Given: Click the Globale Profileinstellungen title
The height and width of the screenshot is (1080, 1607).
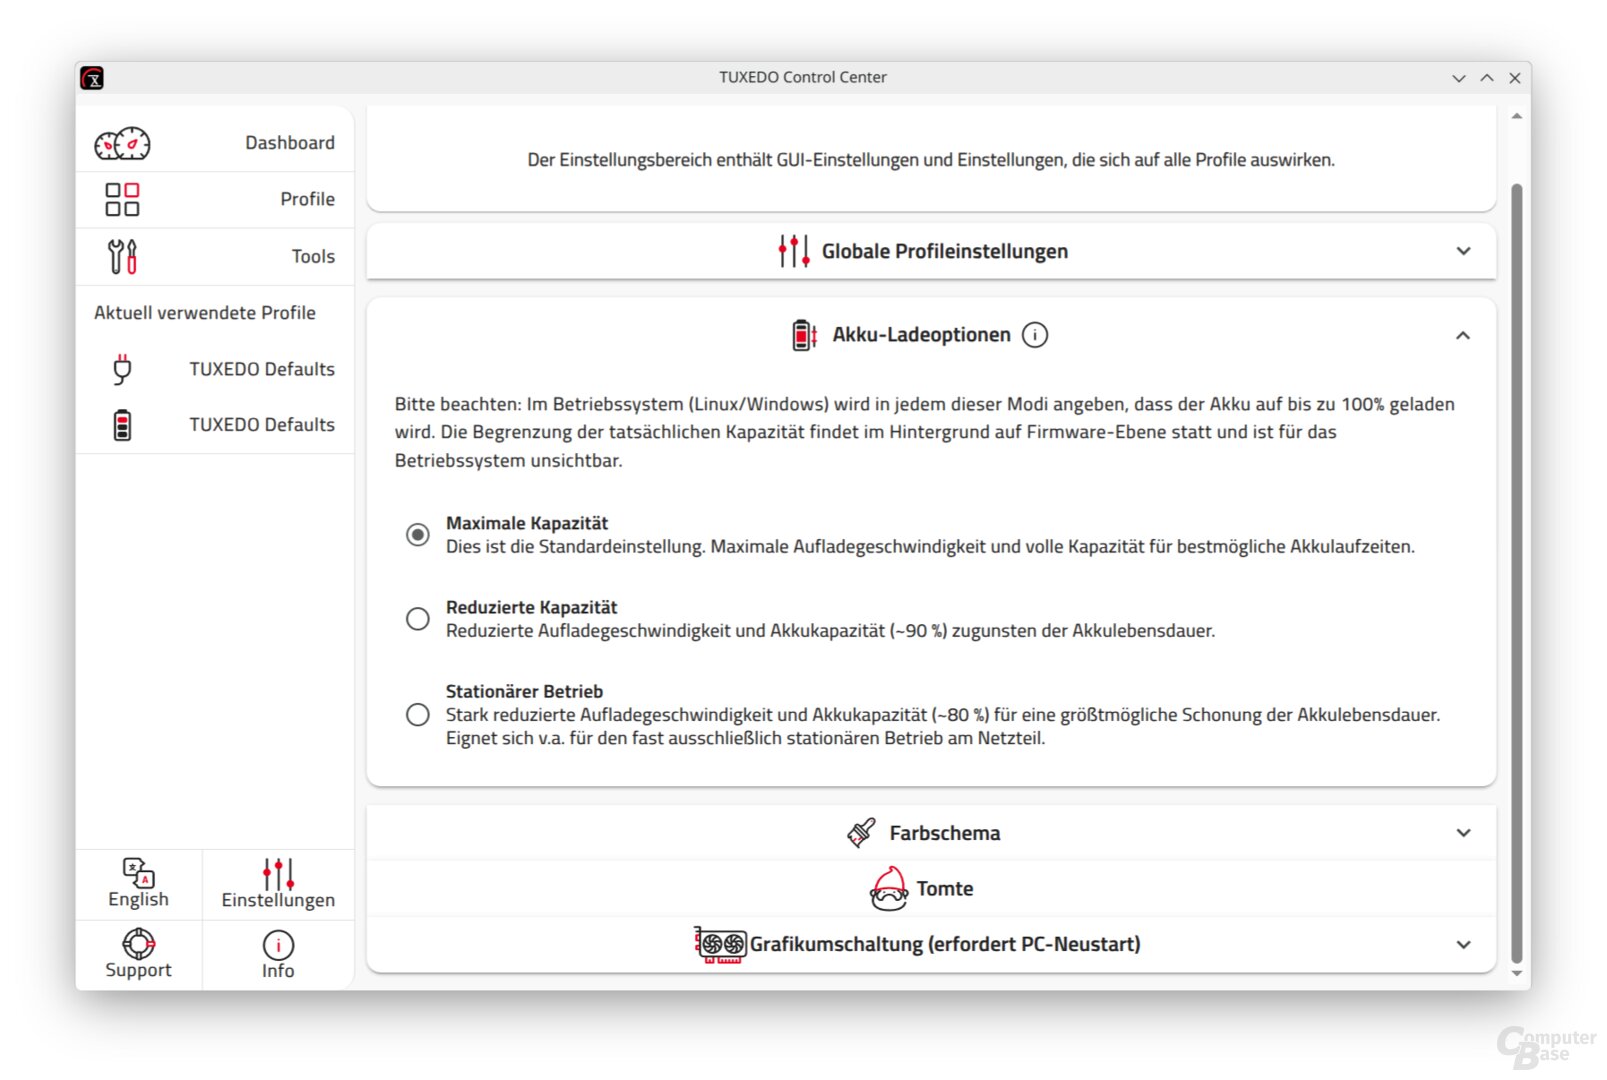Looking at the screenshot, I should 944,251.
